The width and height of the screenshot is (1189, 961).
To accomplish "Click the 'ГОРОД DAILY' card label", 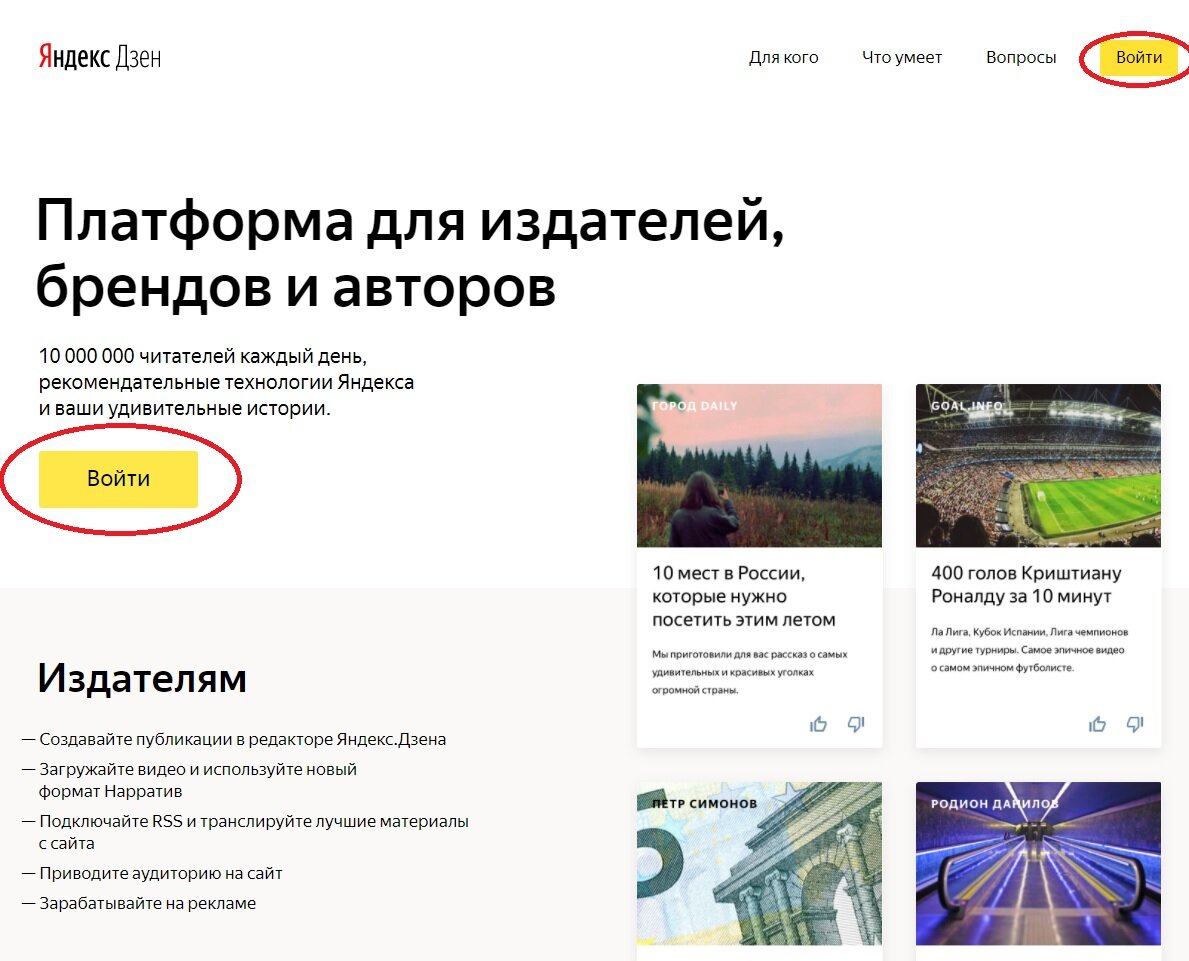I will pyautogui.click(x=695, y=406).
